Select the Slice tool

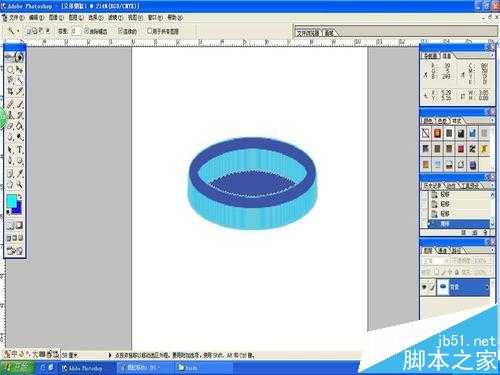click(x=20, y=91)
